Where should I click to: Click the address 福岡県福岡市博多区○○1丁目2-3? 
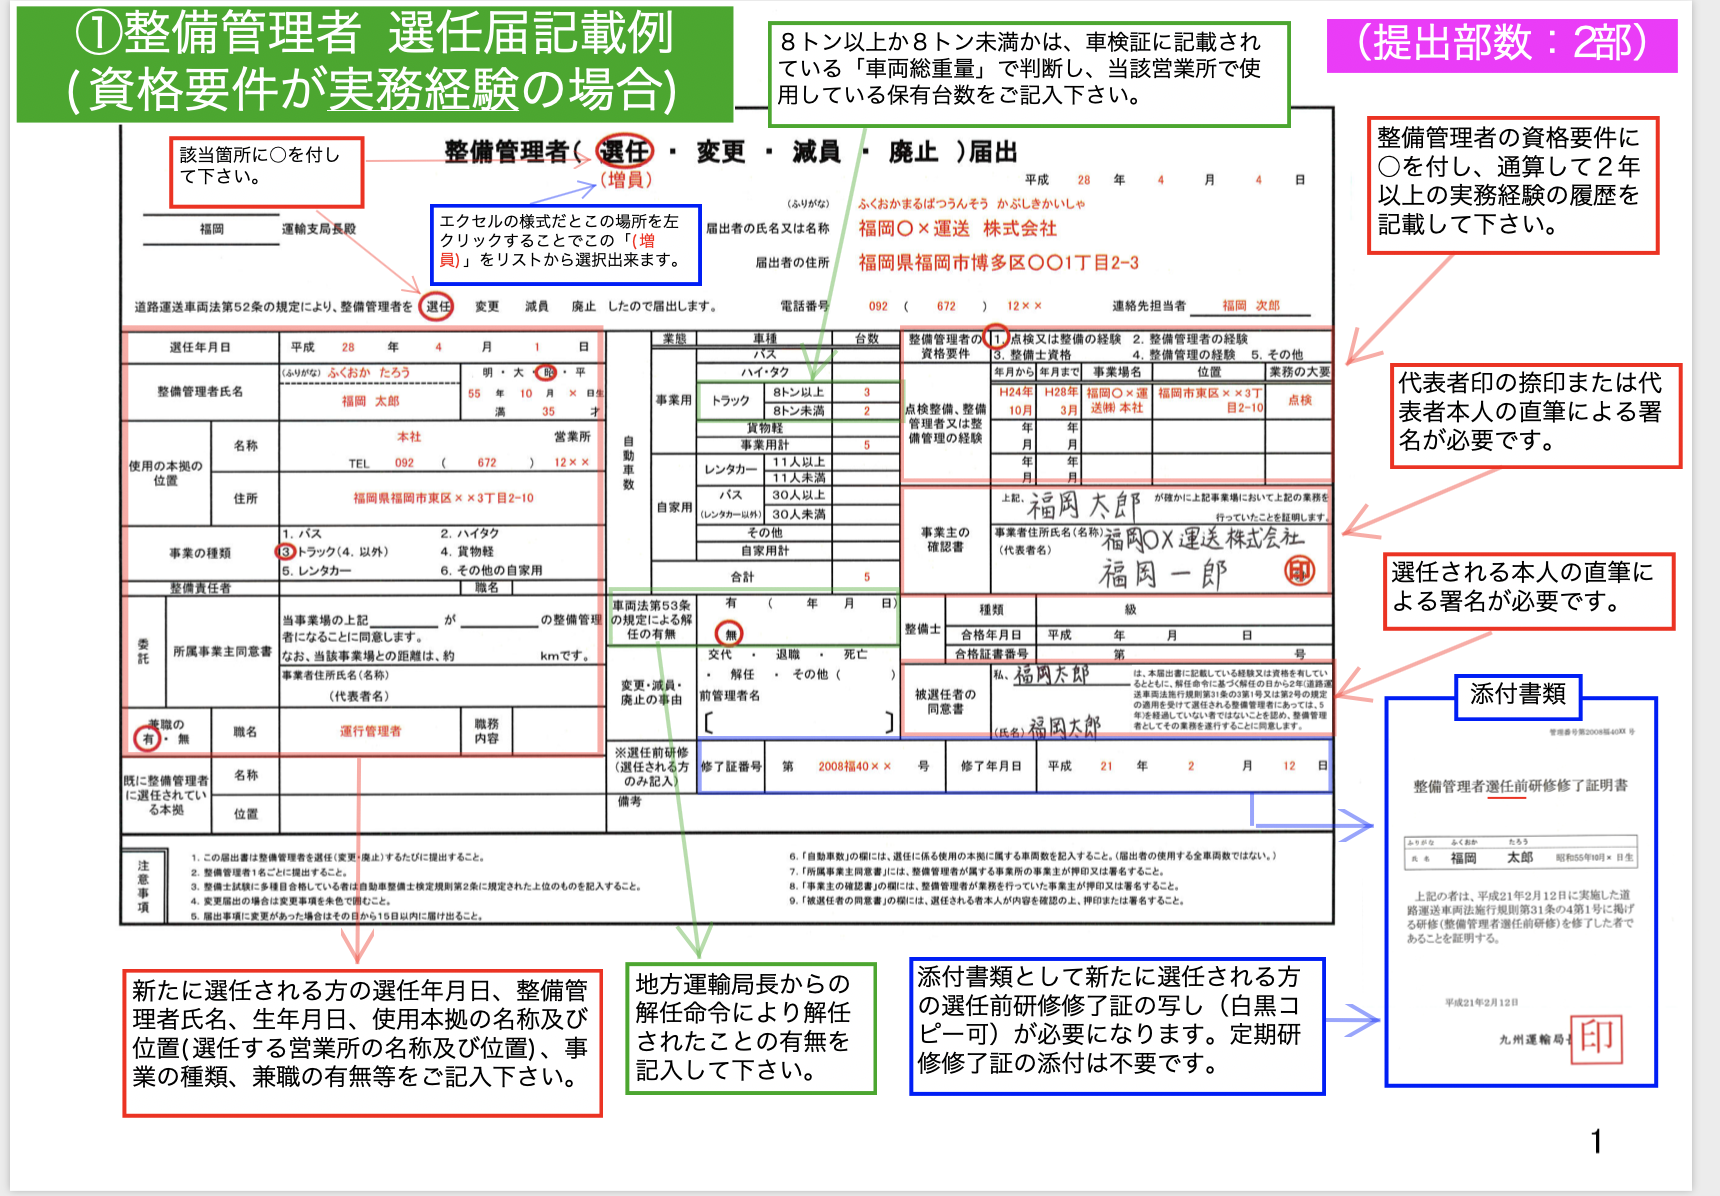tap(999, 263)
